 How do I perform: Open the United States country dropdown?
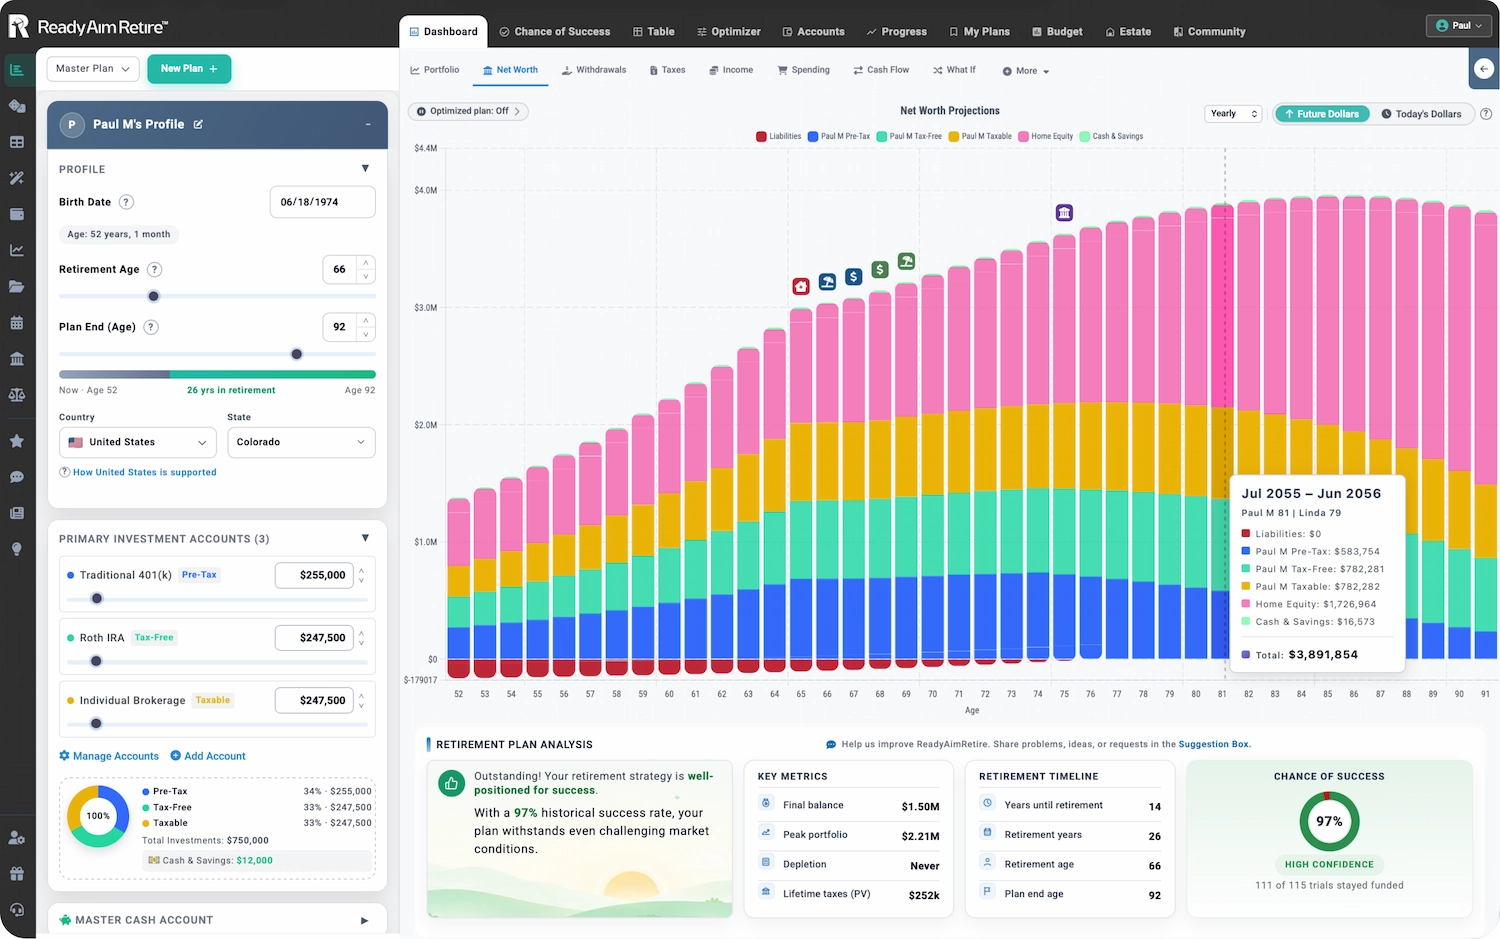tap(138, 442)
